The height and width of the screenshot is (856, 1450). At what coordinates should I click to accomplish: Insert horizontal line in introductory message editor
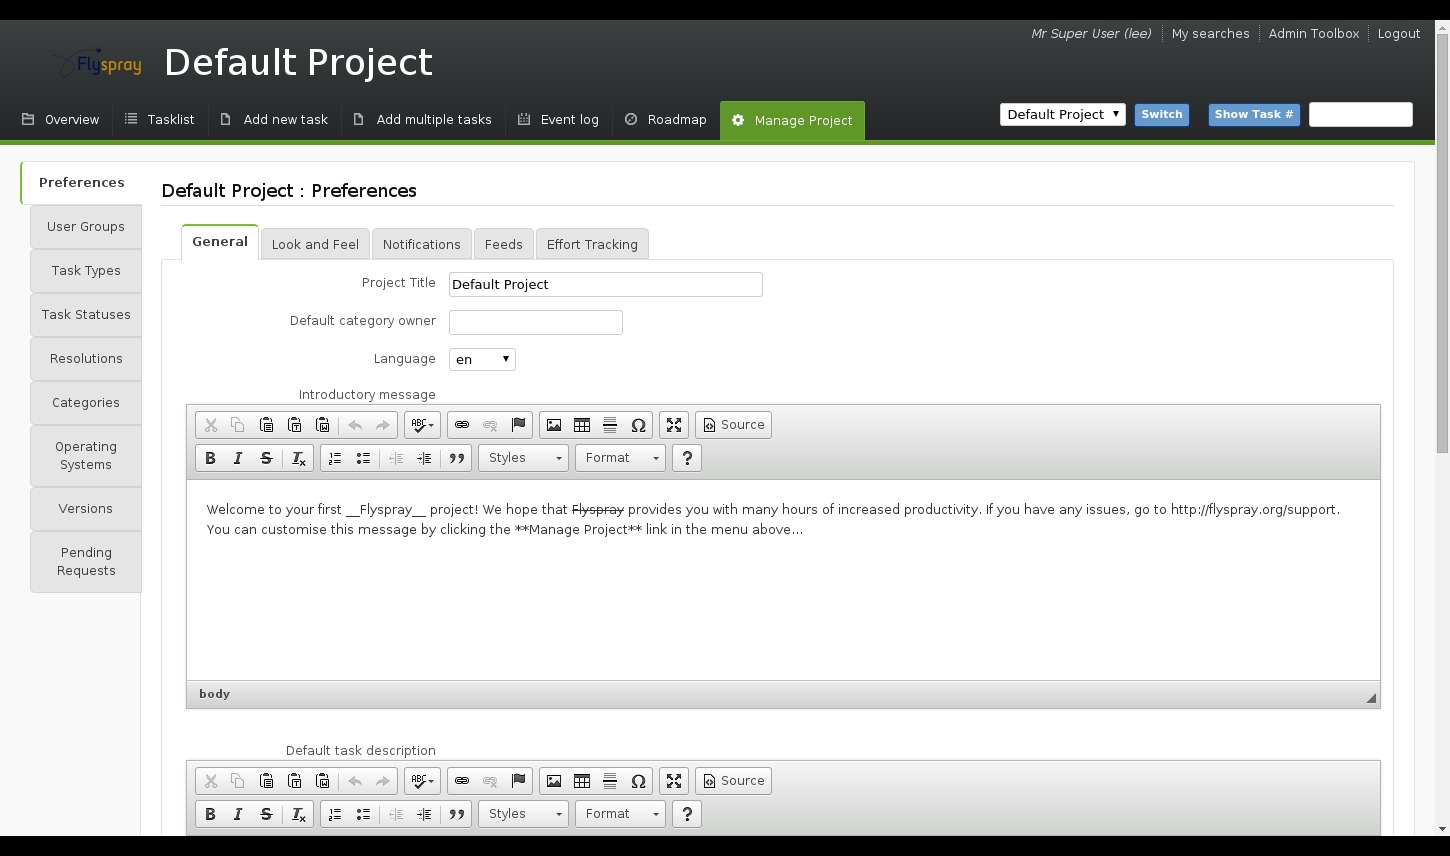click(610, 425)
